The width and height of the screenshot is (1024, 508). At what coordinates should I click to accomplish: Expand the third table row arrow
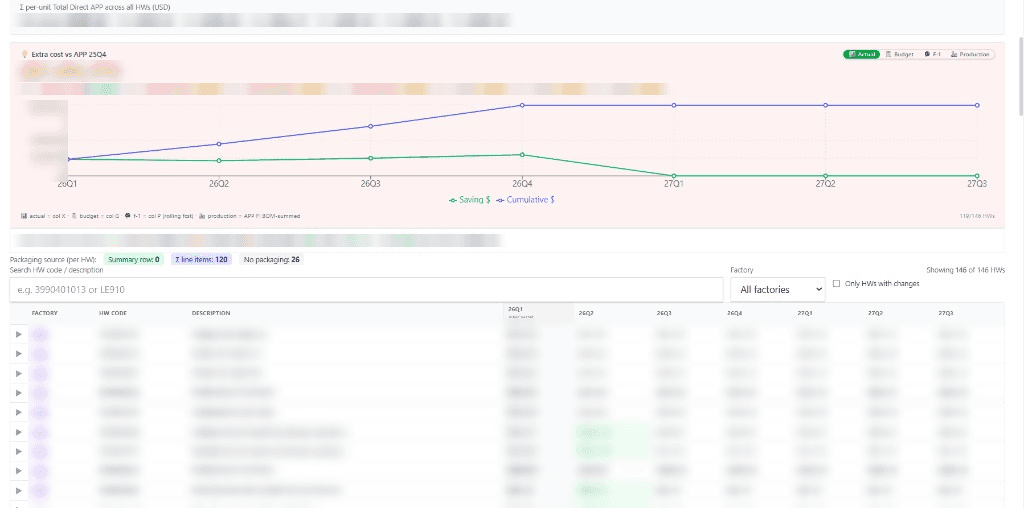point(18,373)
